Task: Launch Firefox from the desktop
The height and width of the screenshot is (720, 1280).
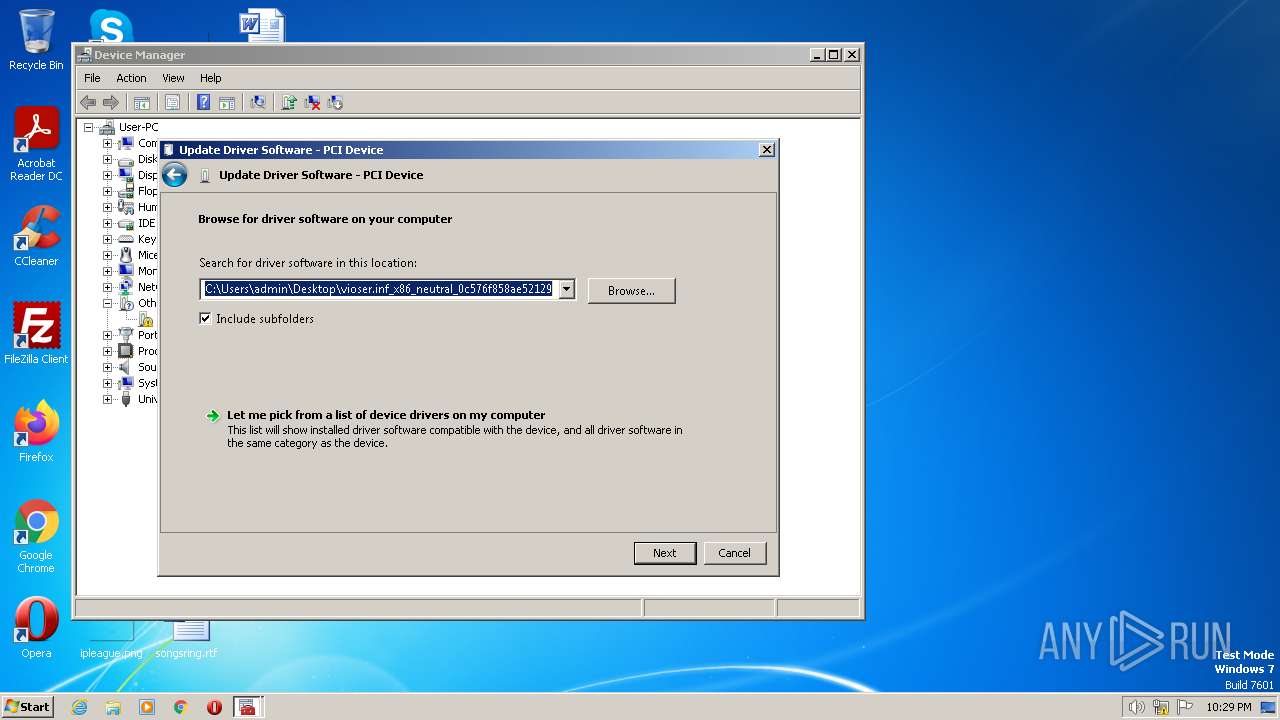Action: click(x=36, y=432)
